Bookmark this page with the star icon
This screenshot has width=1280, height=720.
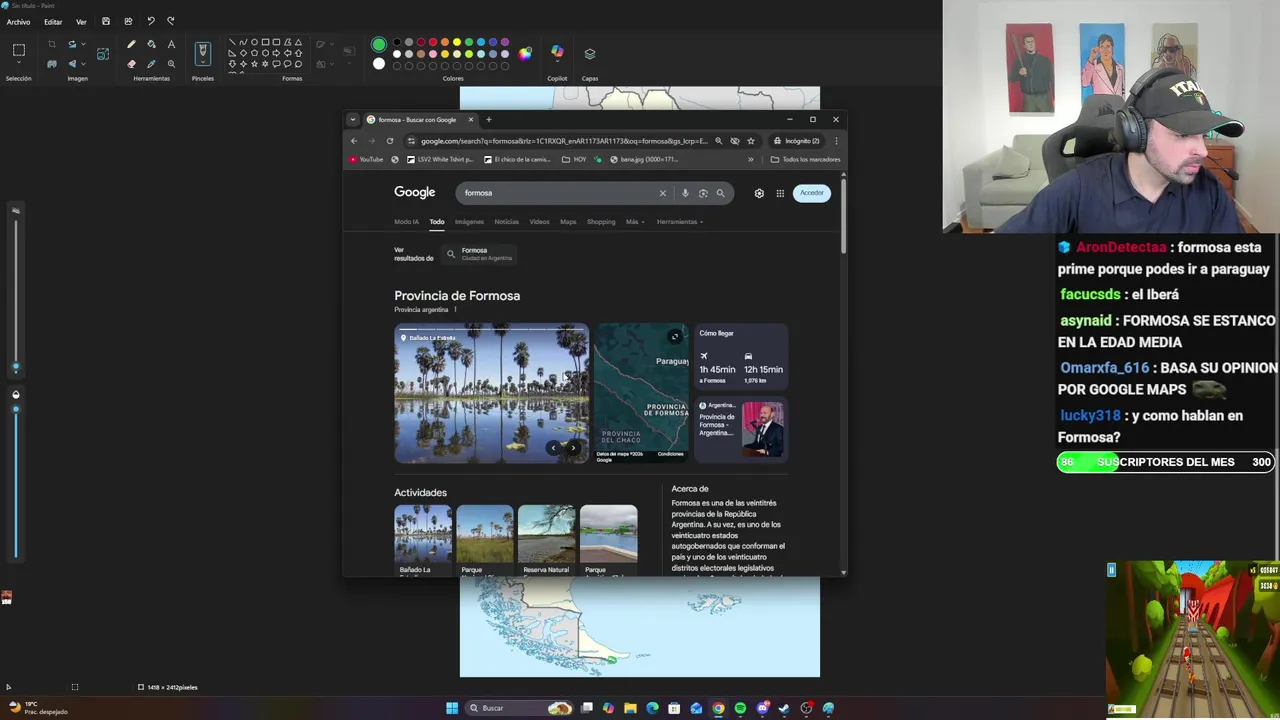[751, 141]
